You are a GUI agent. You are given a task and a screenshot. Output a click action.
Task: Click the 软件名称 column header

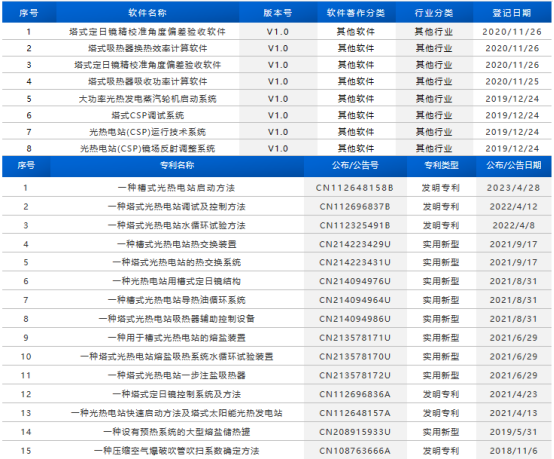coord(147,13)
